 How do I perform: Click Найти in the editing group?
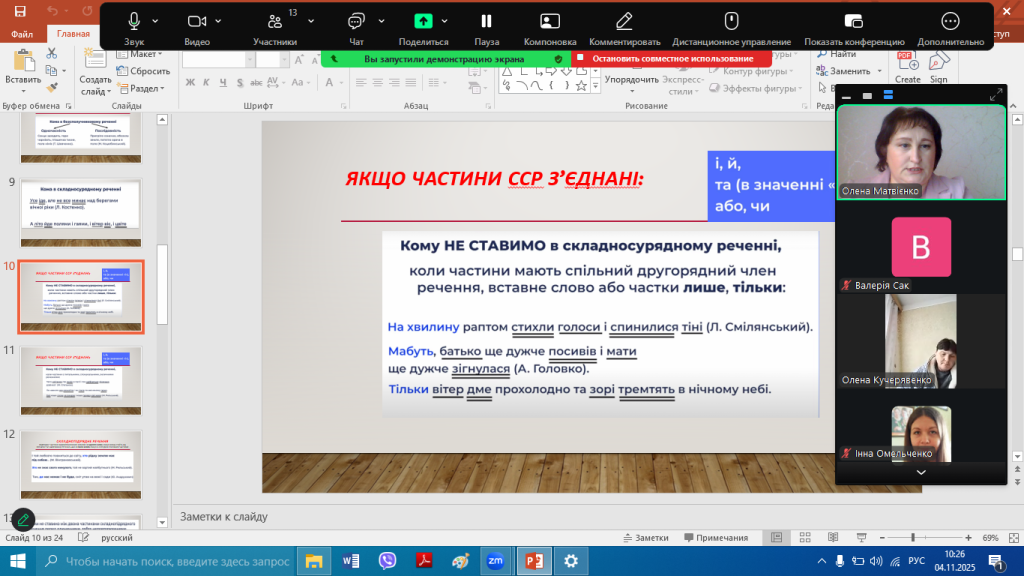coord(837,54)
